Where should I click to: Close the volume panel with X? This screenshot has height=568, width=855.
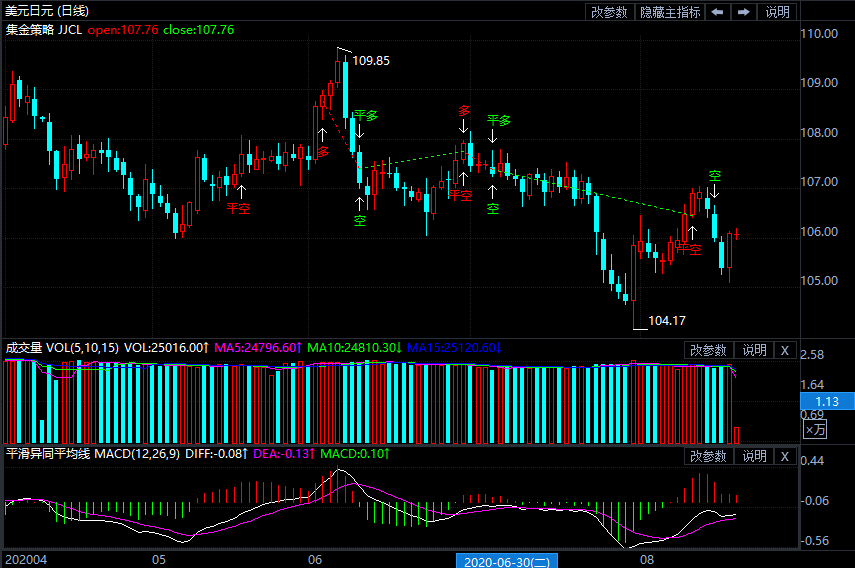[x=785, y=350]
